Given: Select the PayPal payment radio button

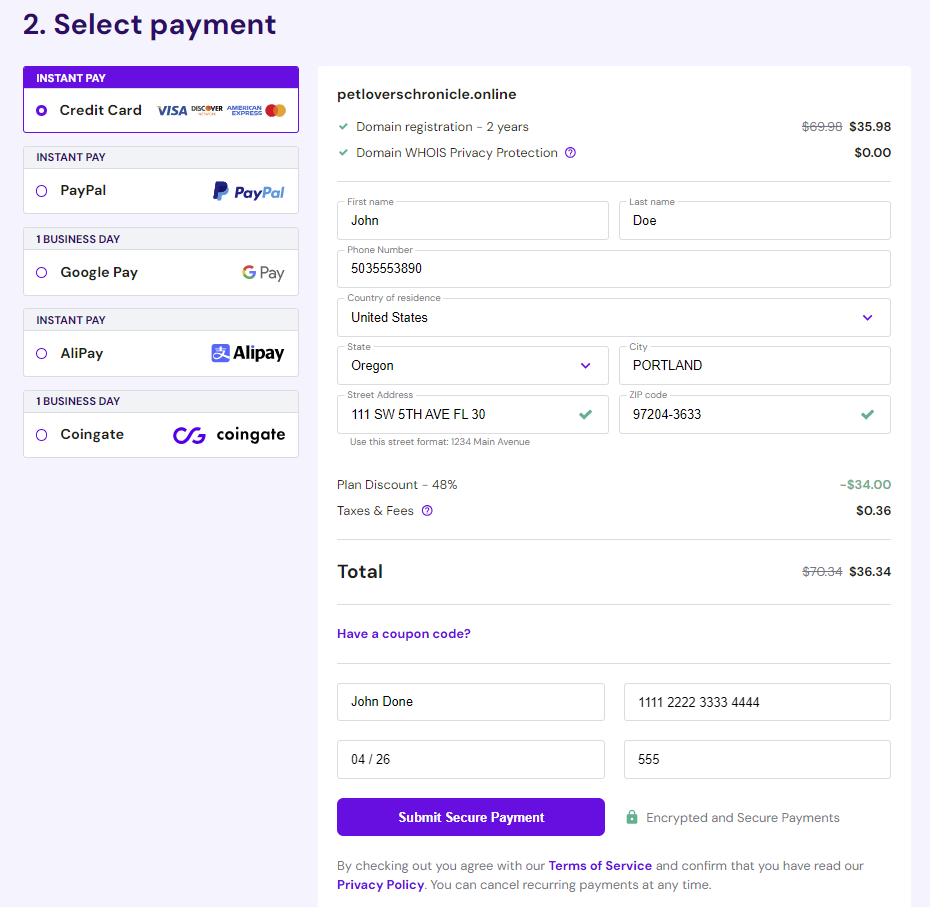Looking at the screenshot, I should [41, 190].
